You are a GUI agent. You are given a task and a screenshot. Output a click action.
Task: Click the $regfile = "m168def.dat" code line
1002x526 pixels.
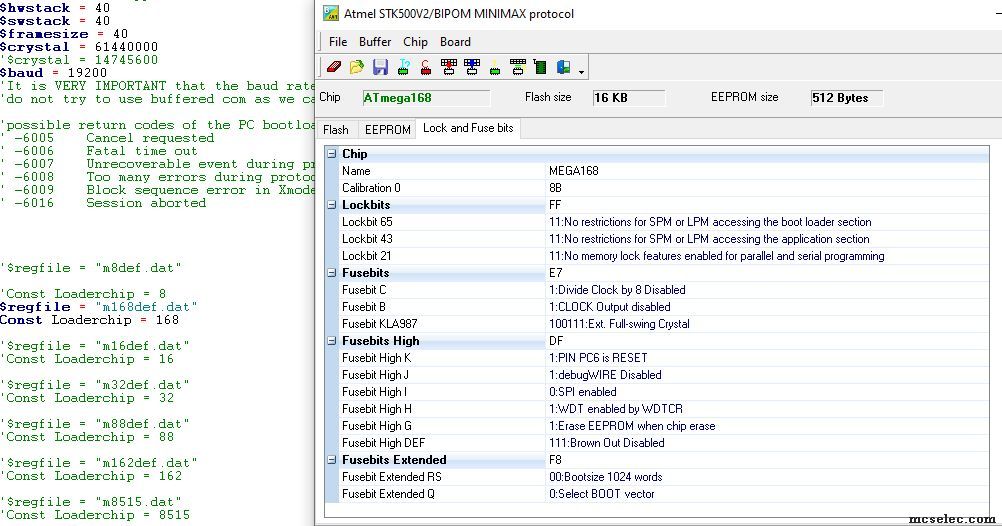click(99, 307)
